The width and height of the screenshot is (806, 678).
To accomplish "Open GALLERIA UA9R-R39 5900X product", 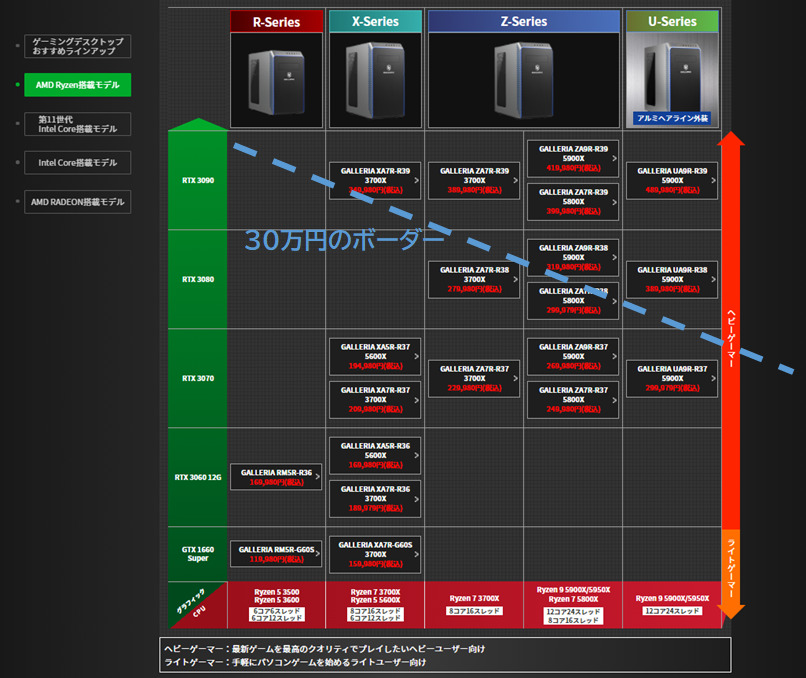I will tap(672, 180).
